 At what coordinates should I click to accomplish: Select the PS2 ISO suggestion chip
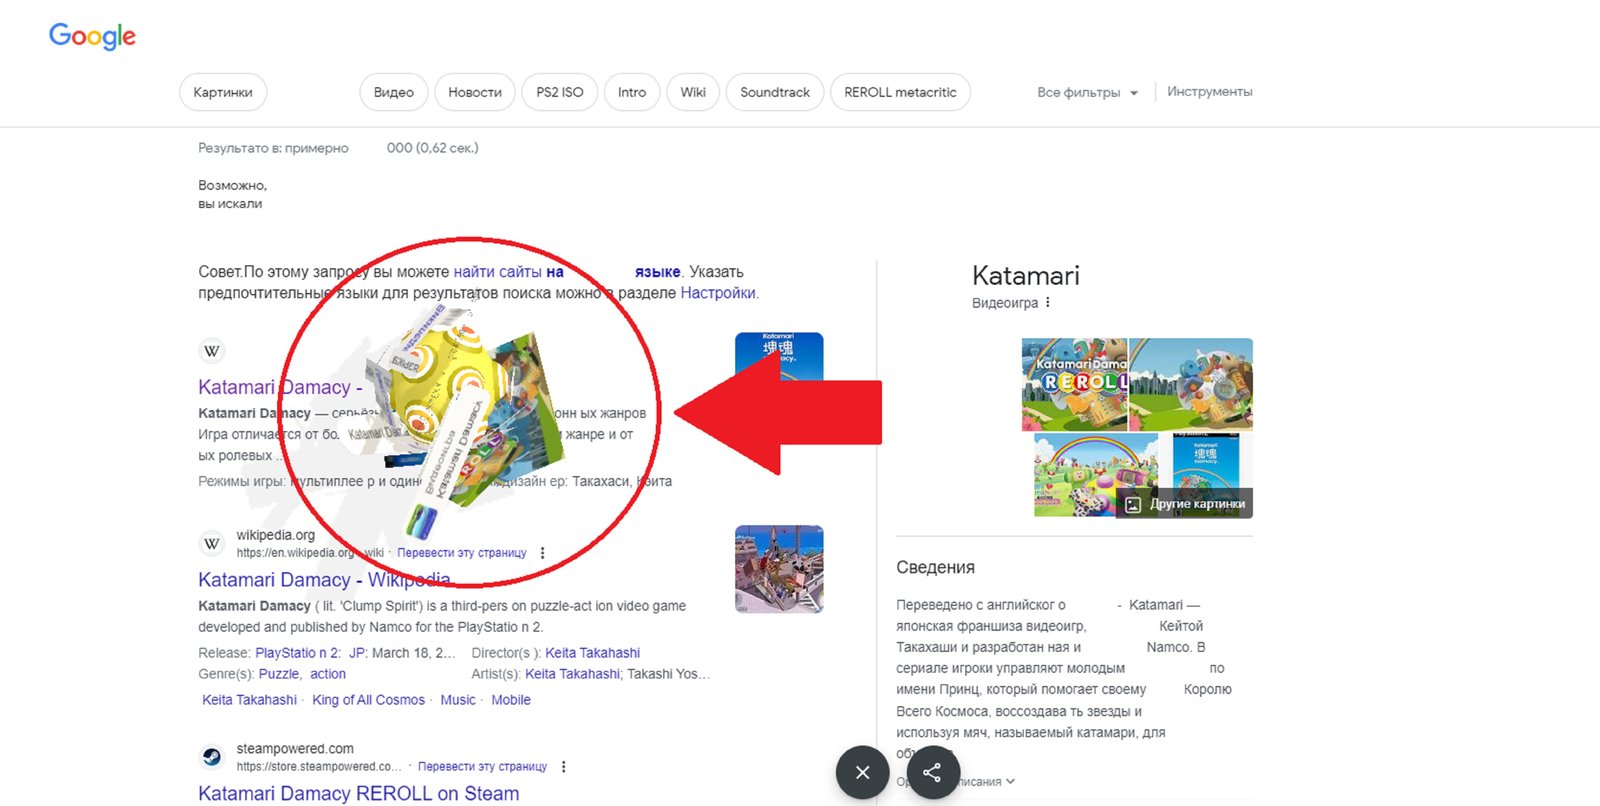click(560, 92)
